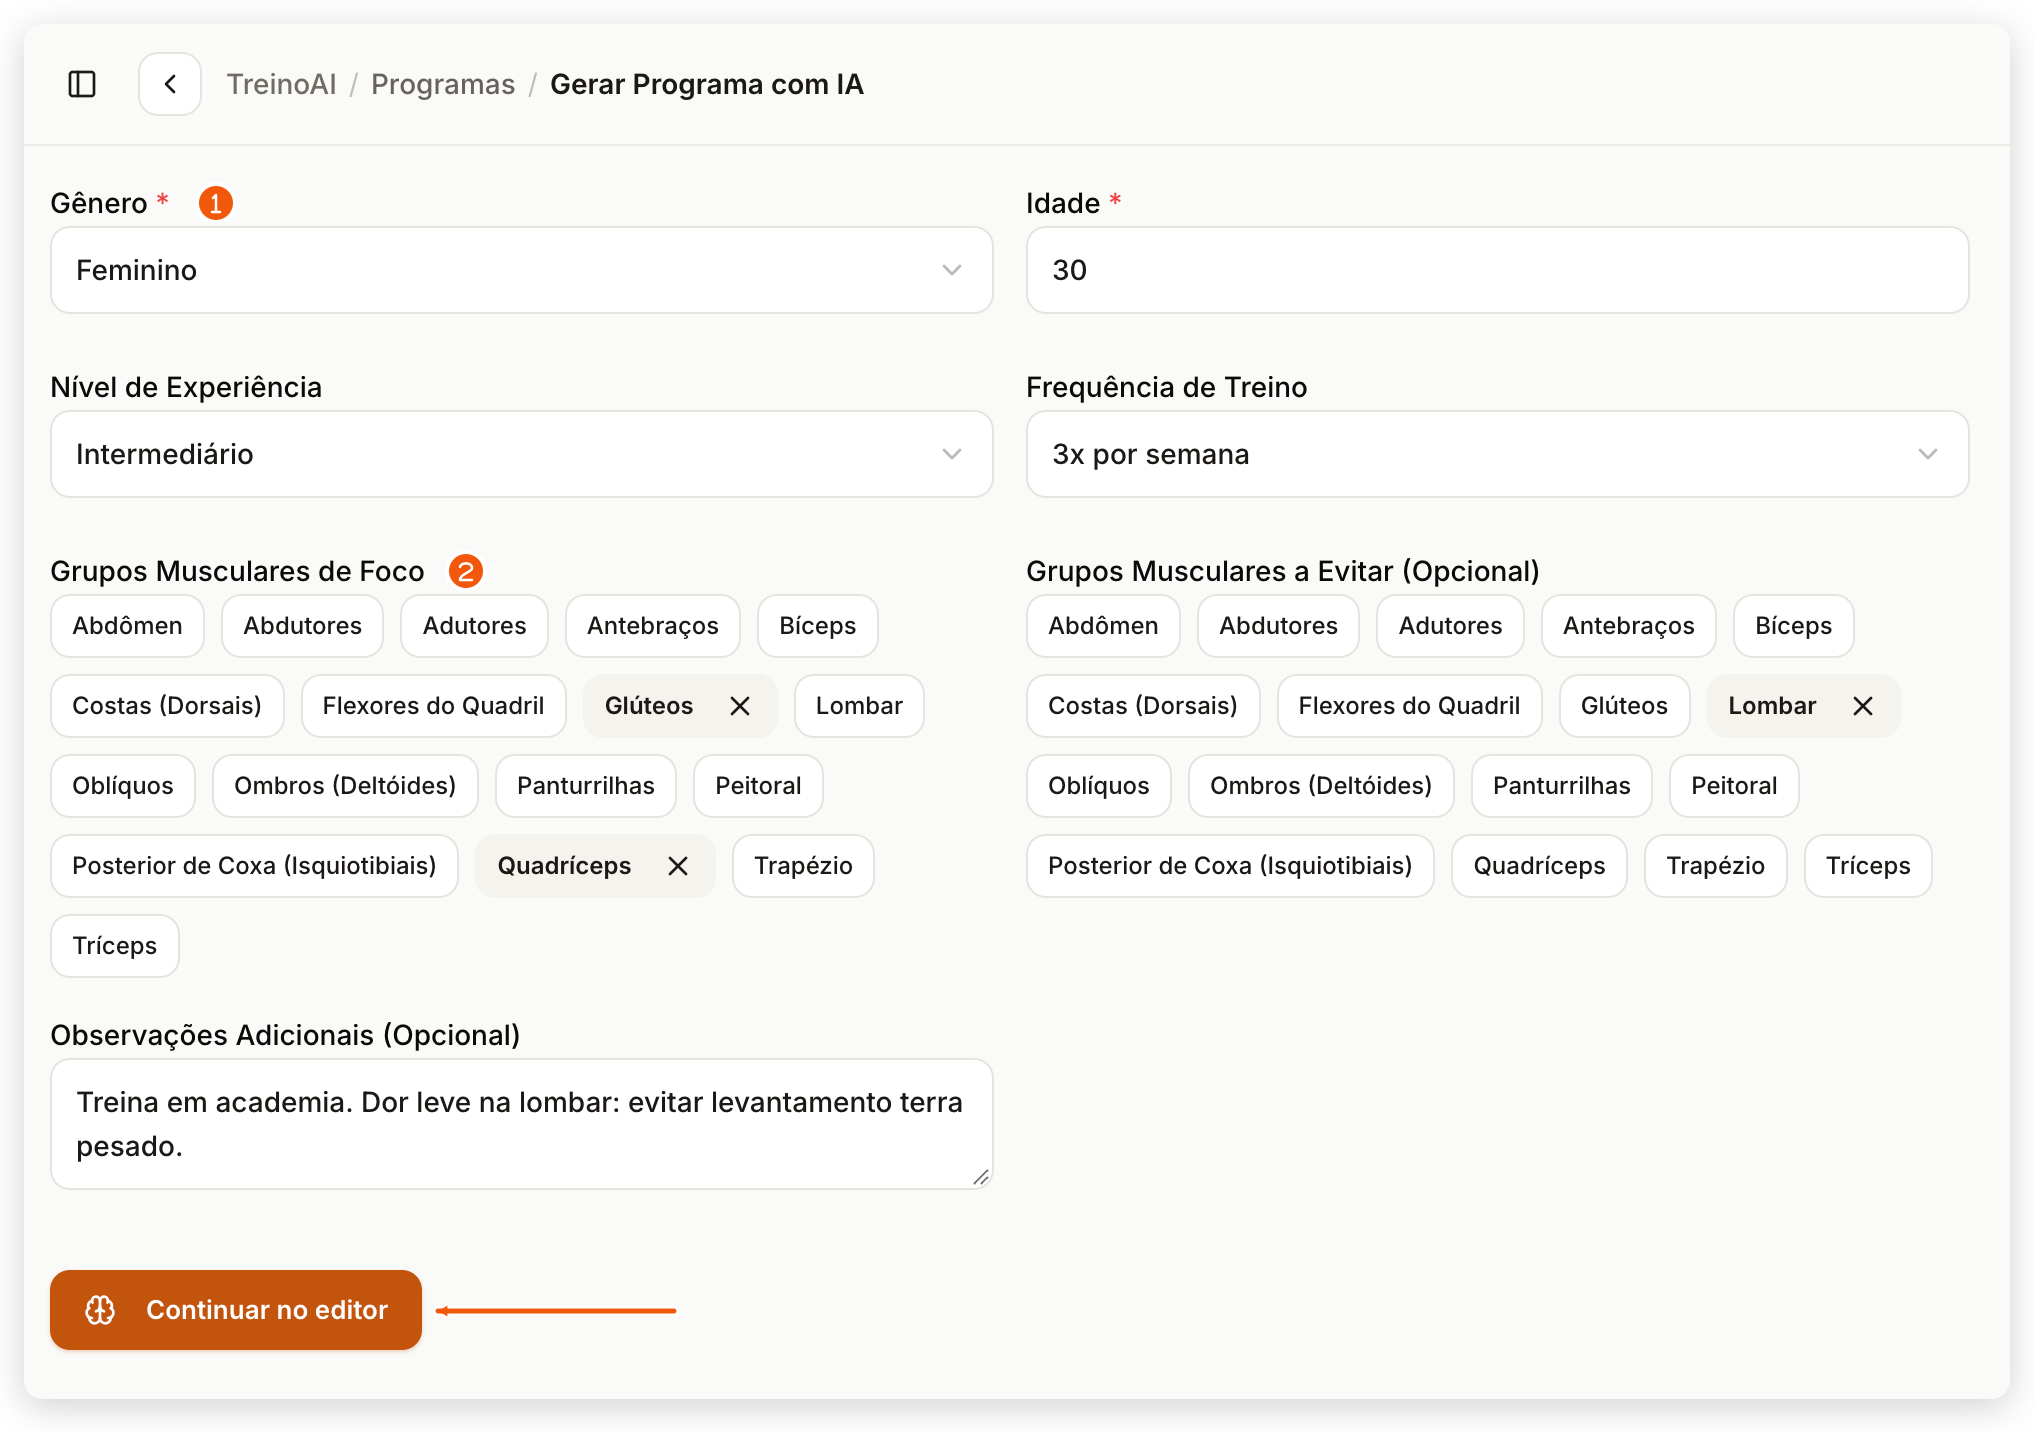Remove Glúteos from focus muscle groups
Image resolution: width=2034 pixels, height=1431 pixels.
pyautogui.click(x=740, y=706)
